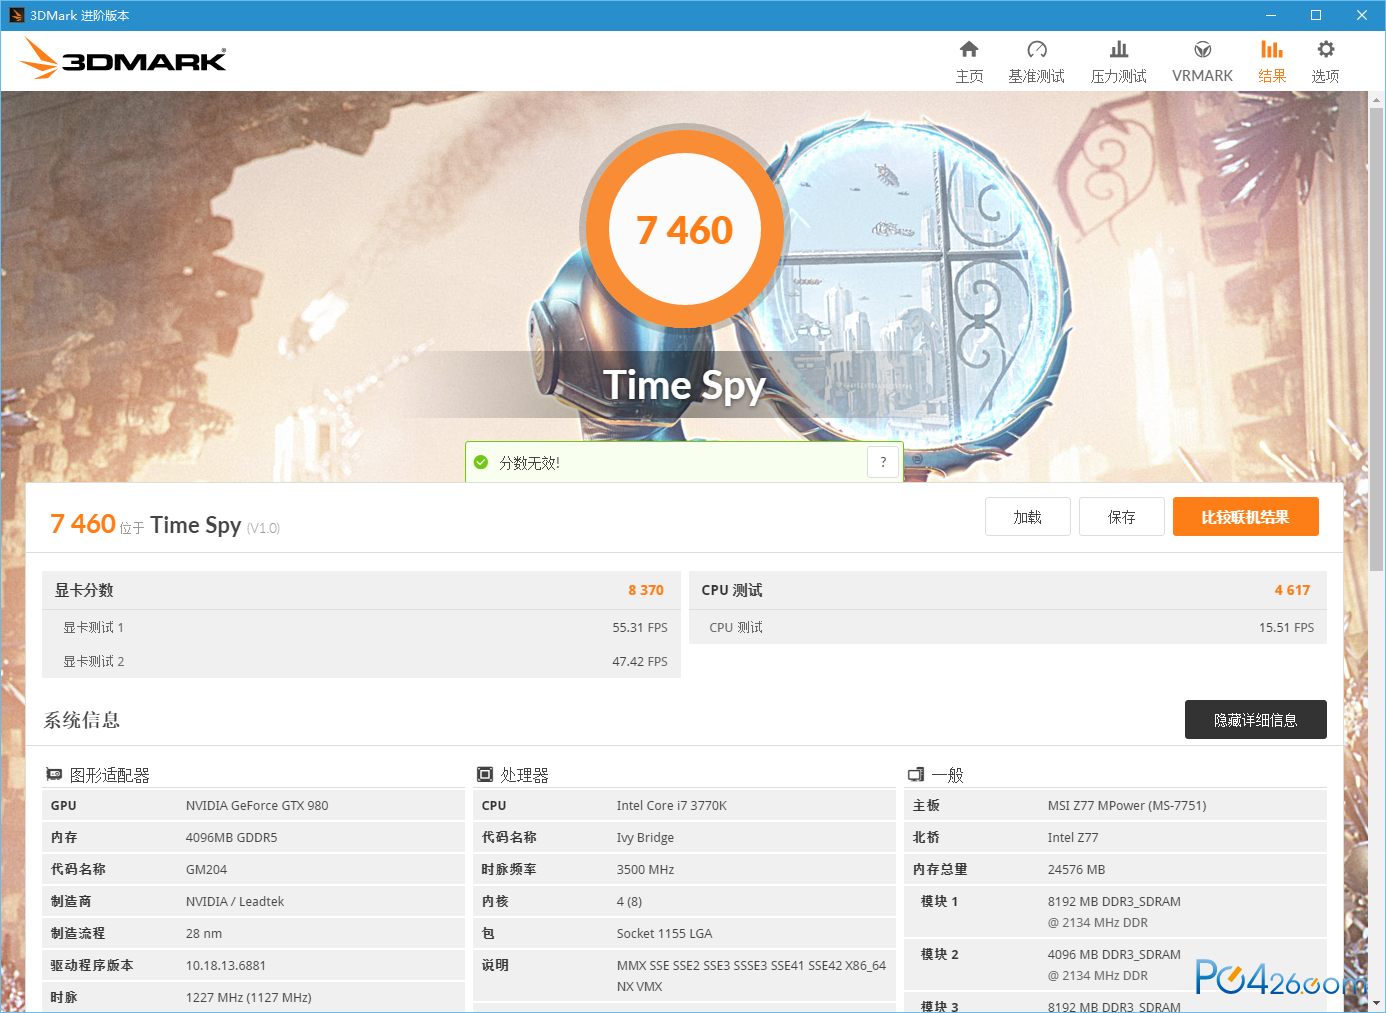This screenshot has height=1013, width=1386.
Task: Click the 显卡分数 header row
Action: pyautogui.click(x=361, y=590)
